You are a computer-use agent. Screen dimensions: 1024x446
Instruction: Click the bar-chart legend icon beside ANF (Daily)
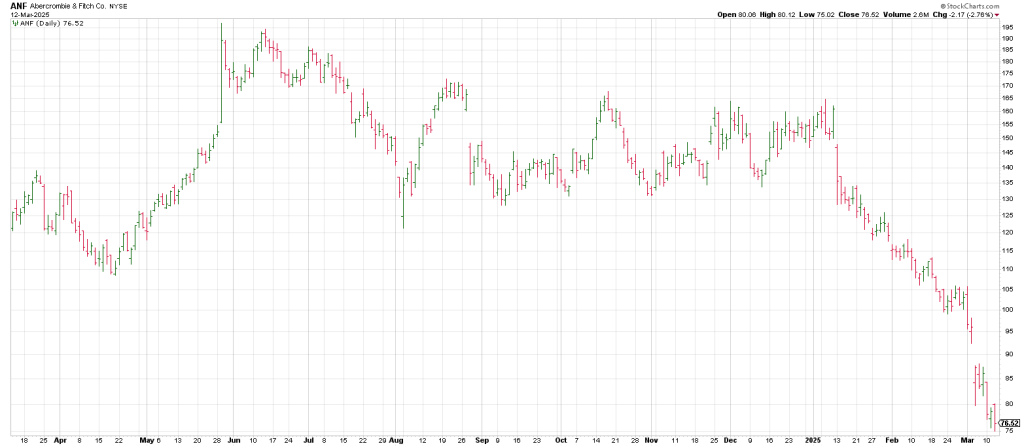click(x=14, y=24)
